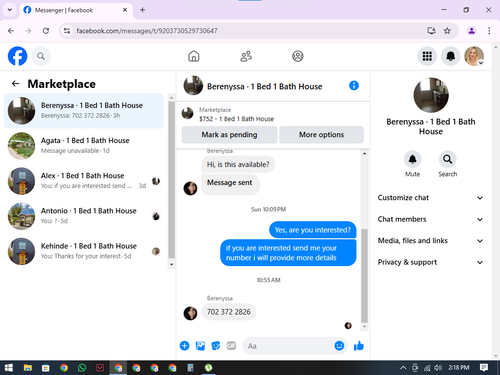Open Alex conversation in chat list
The width and height of the screenshot is (500, 375).
click(84, 181)
